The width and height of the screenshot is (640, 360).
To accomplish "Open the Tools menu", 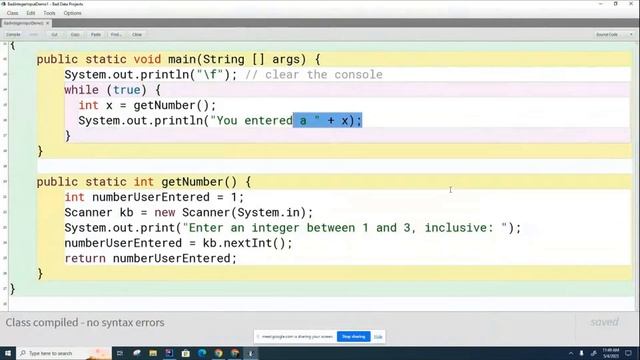I will tap(49, 13).
